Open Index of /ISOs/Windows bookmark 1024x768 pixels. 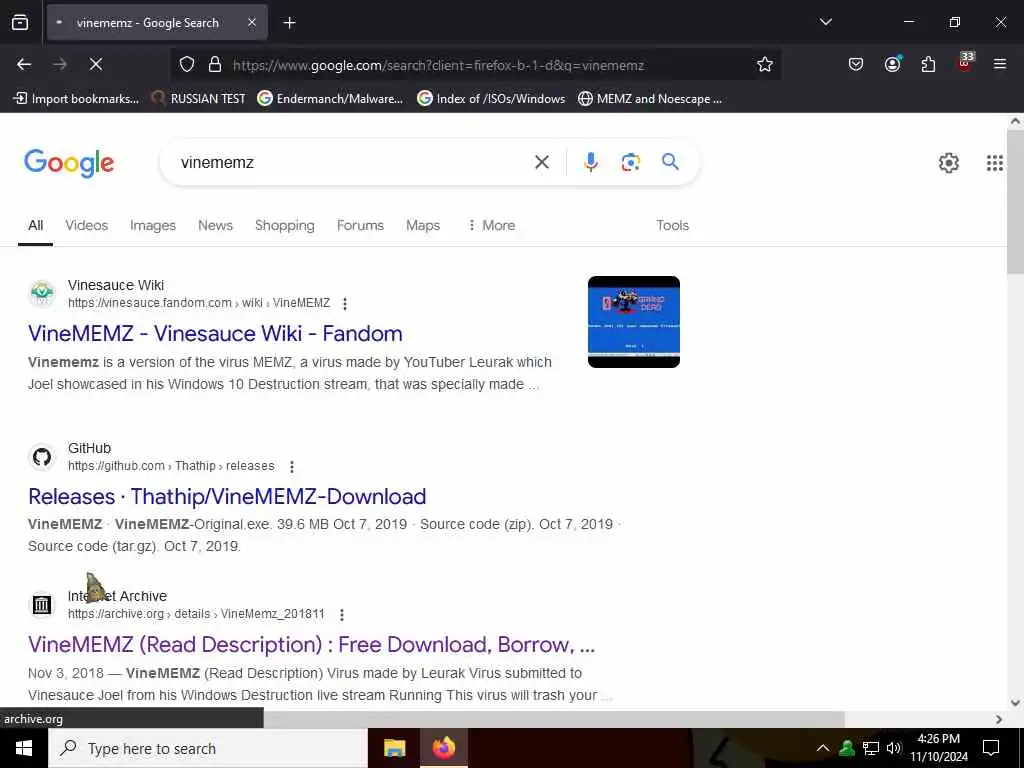pos(491,99)
